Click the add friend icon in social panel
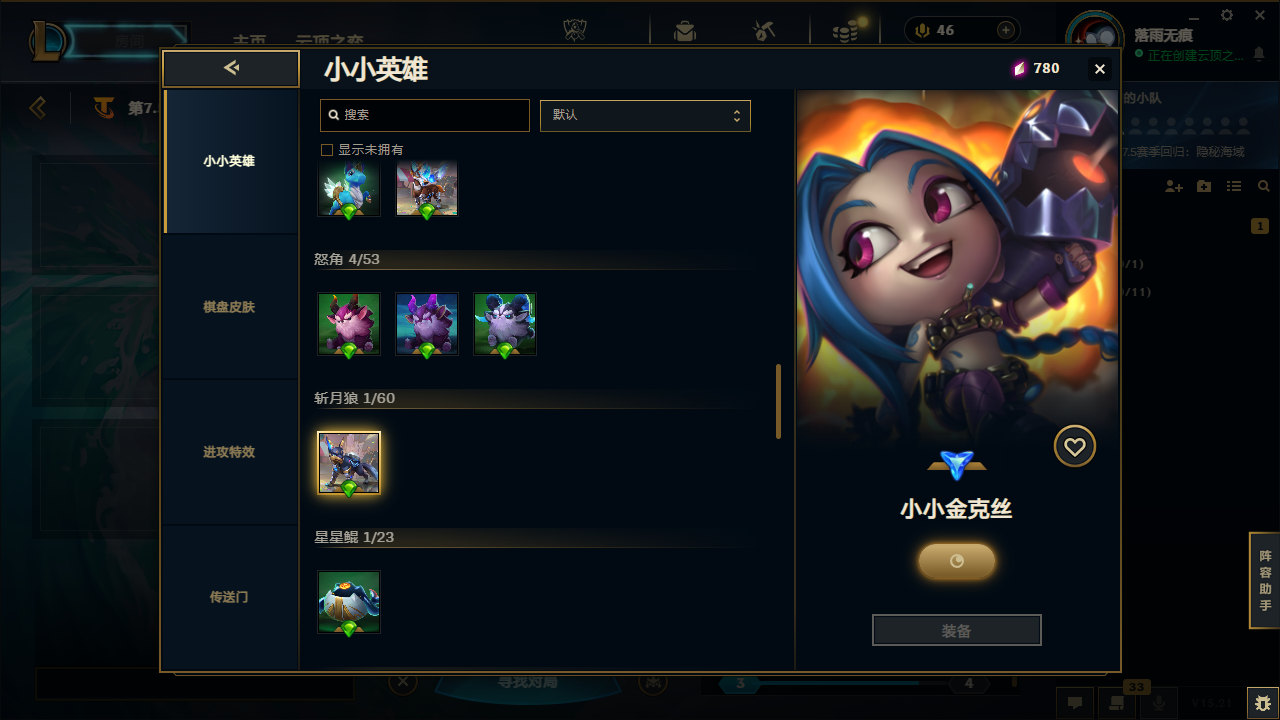This screenshot has width=1280, height=720. [1174, 187]
